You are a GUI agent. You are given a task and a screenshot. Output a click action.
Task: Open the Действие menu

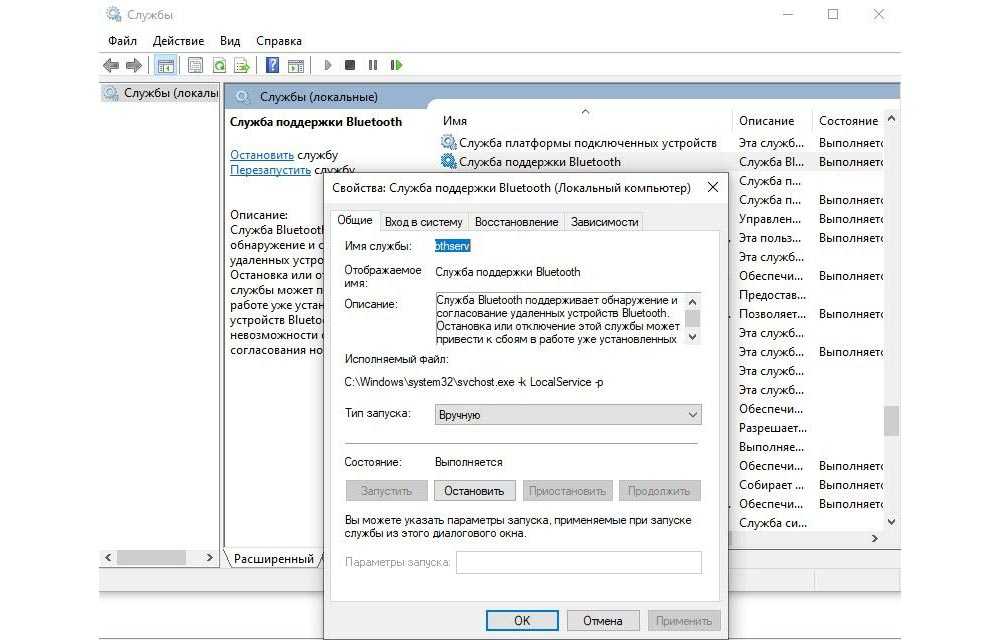[178, 41]
